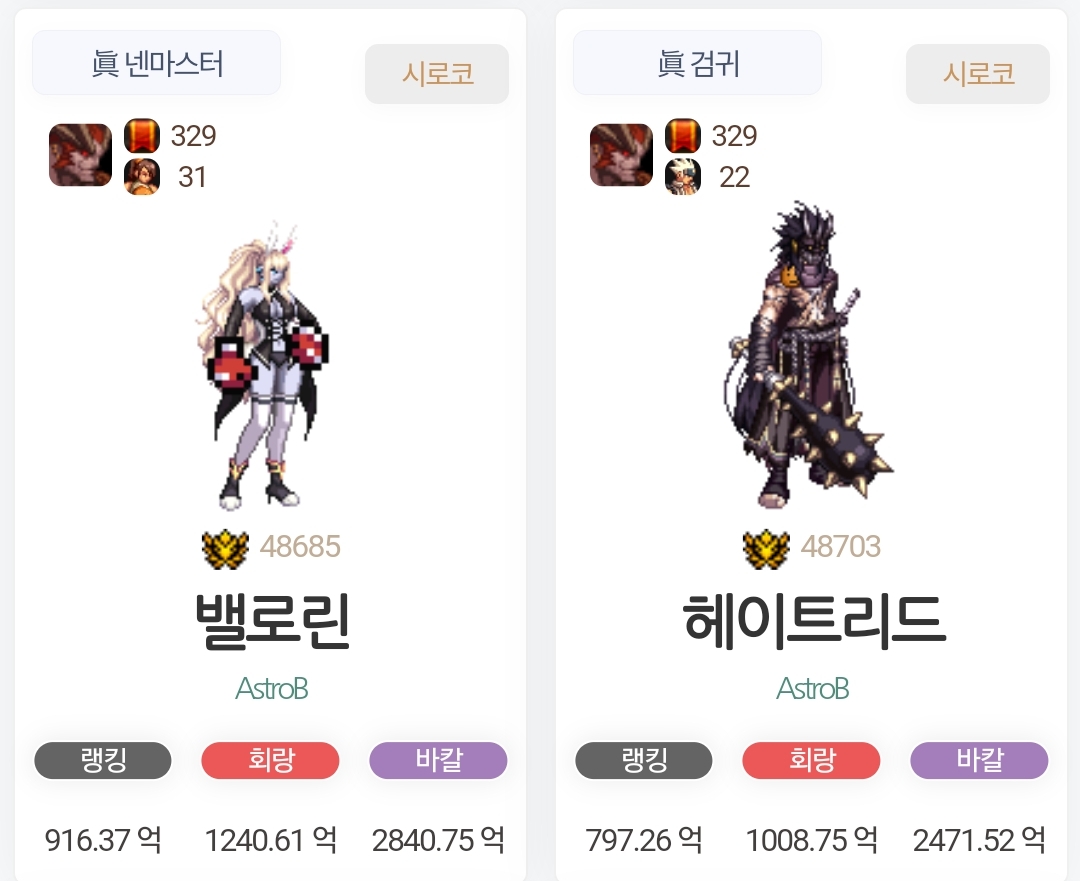The width and height of the screenshot is (1080, 881).
Task: Click the large red demon icon on 헤이트리드 card
Action: (x=621, y=155)
